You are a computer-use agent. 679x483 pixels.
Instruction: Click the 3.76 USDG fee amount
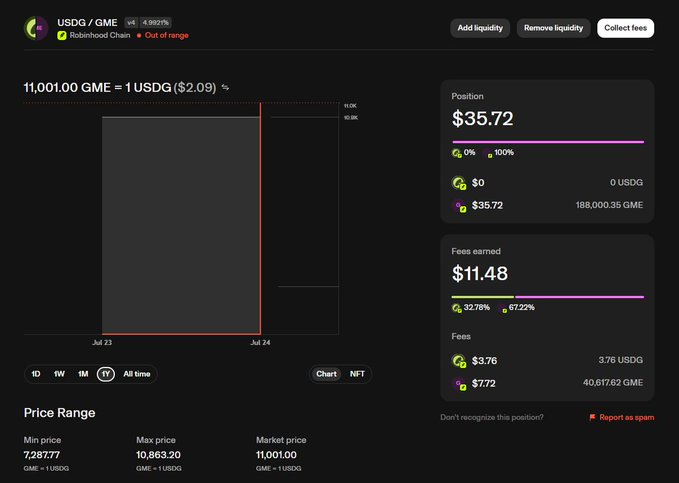click(x=621, y=360)
